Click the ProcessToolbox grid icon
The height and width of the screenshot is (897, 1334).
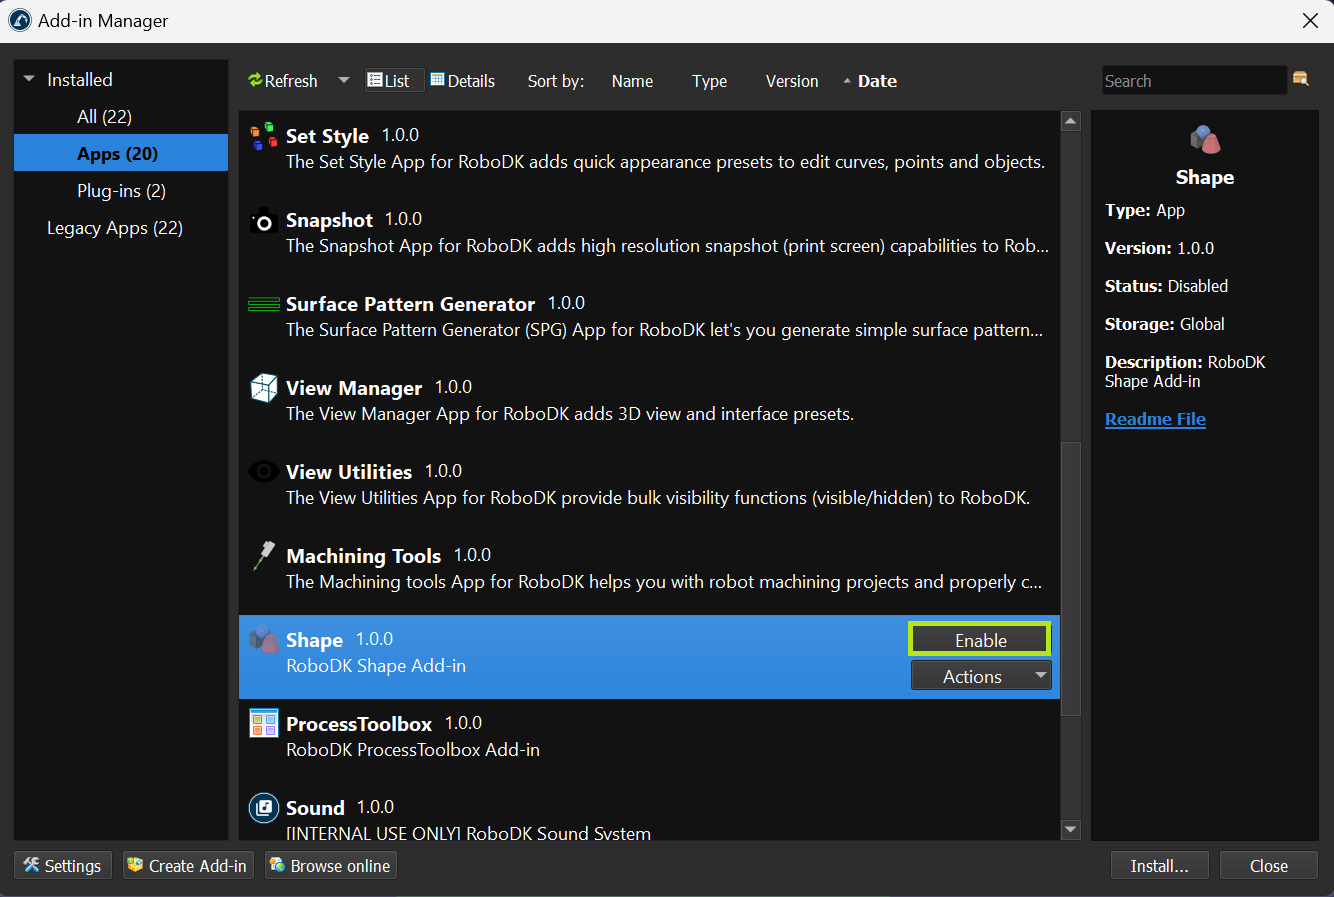click(x=264, y=724)
